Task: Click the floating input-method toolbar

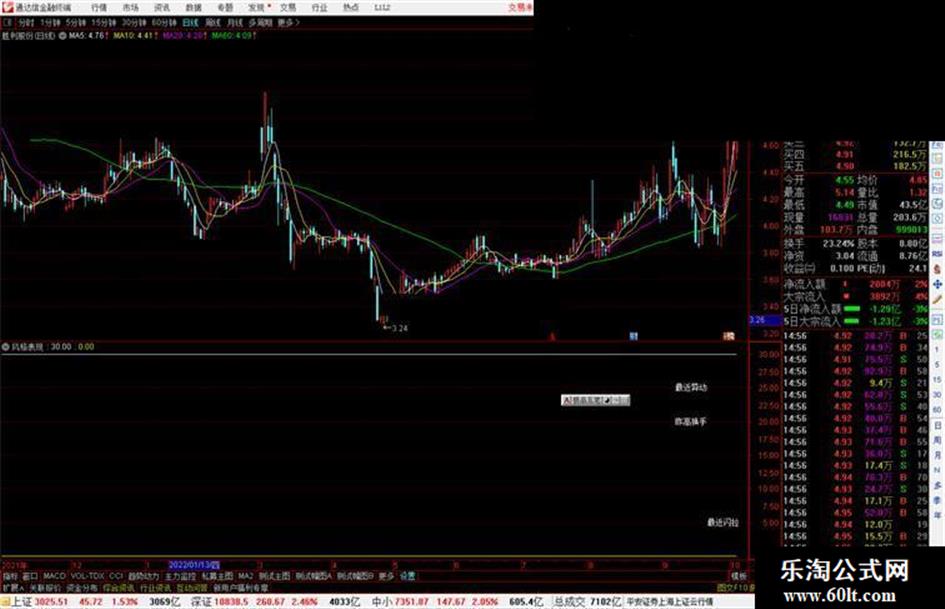Action: (595, 400)
